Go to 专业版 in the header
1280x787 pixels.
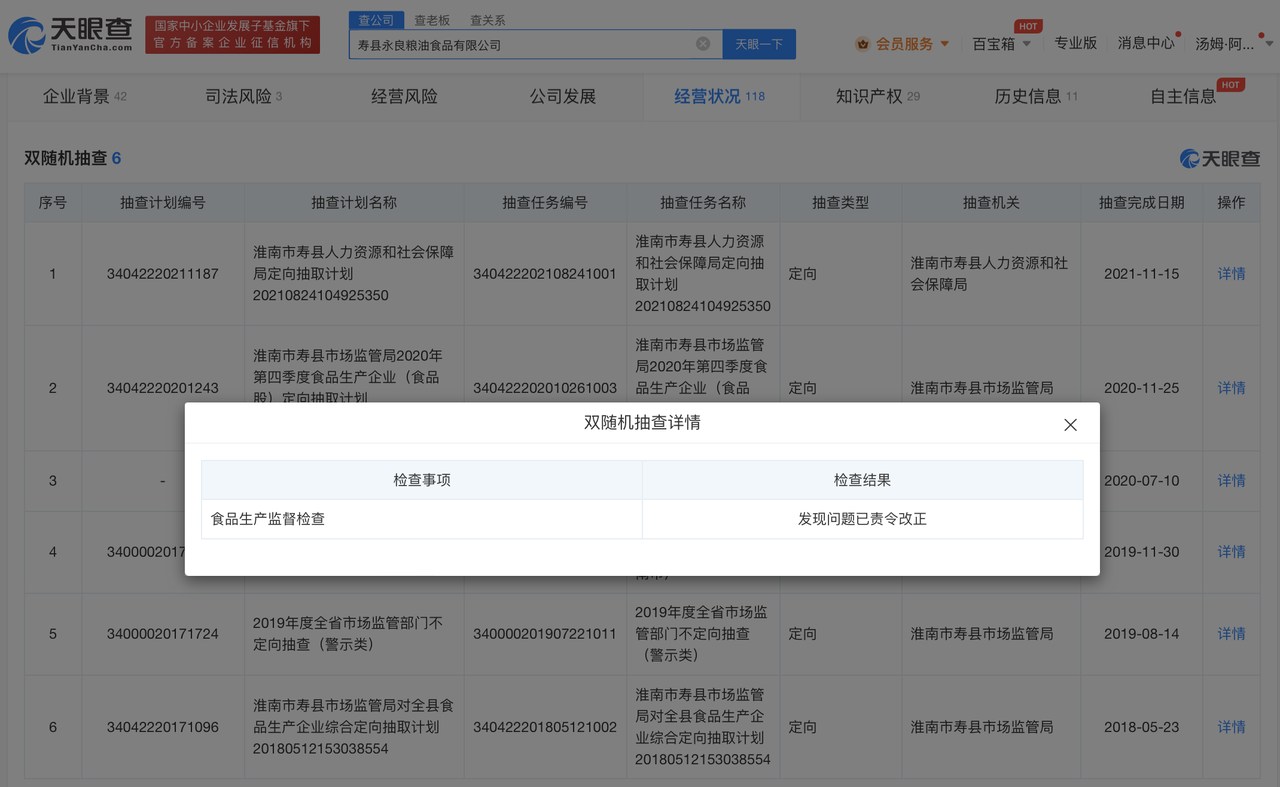[x=1075, y=43]
